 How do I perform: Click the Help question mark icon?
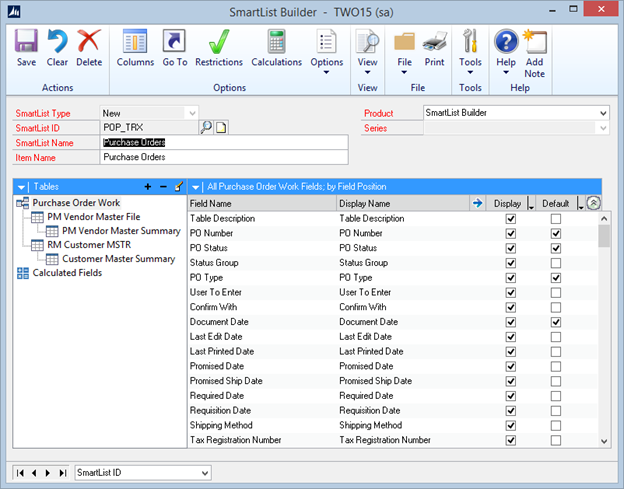click(506, 41)
